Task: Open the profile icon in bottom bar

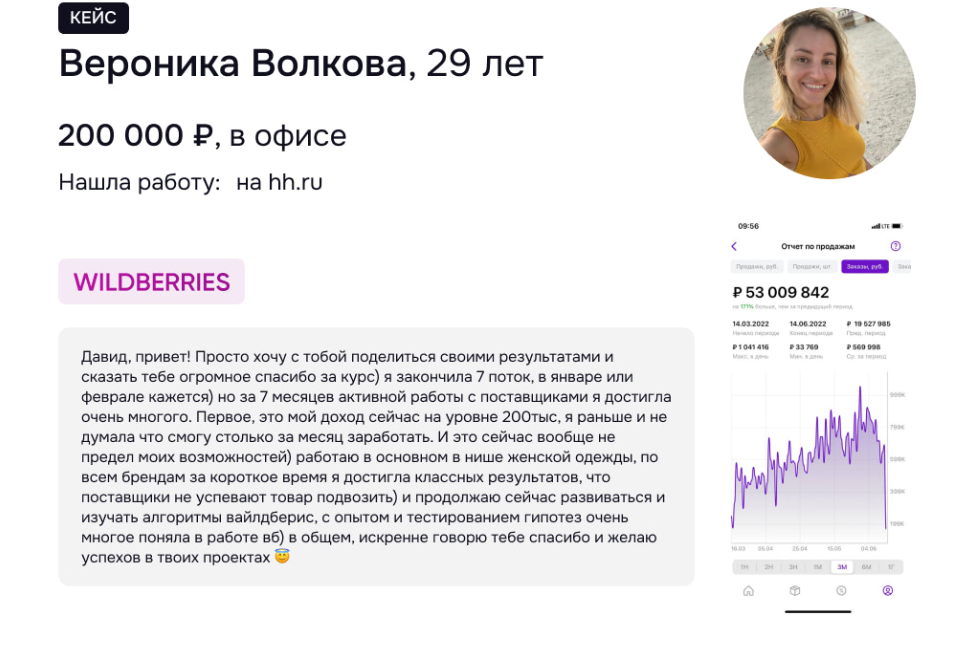Action: point(887,591)
